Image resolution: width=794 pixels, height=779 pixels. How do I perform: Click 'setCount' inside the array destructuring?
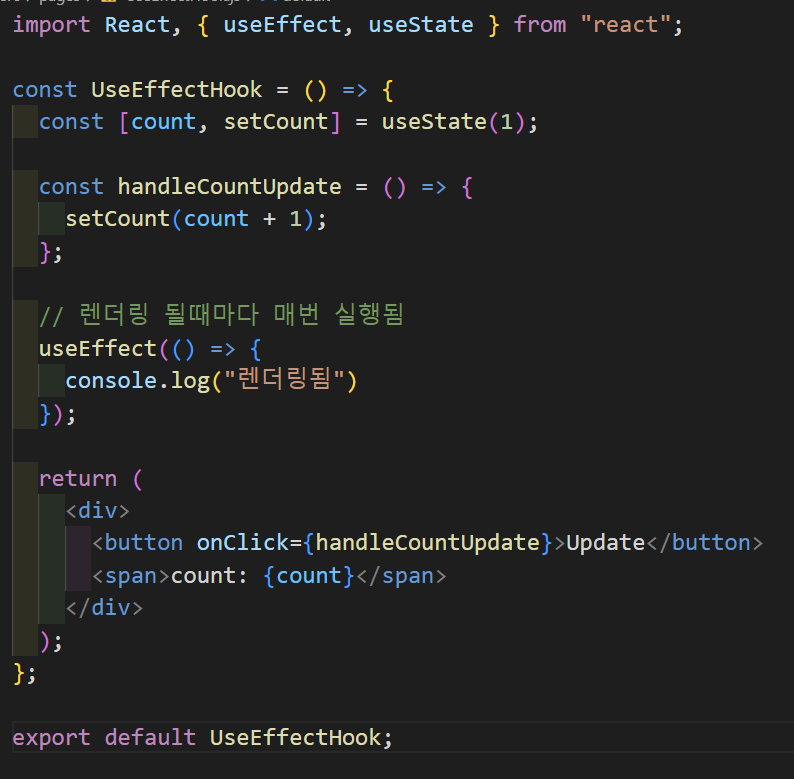pos(276,122)
